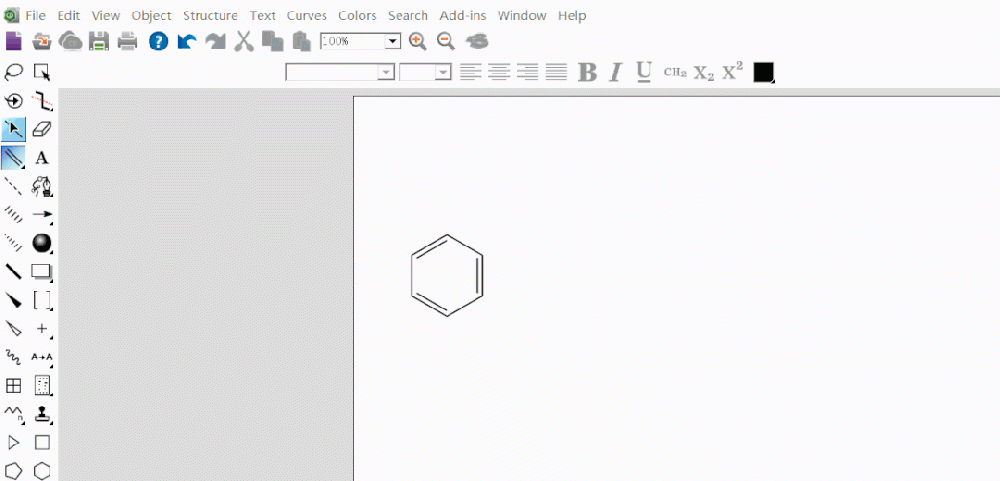Screen dimensions: 1000x481
Task: Select the Chemical Symbols plus tool
Action: click(x=42, y=328)
